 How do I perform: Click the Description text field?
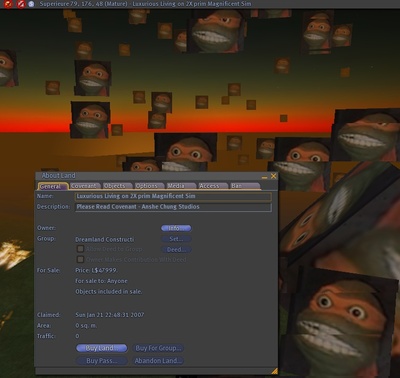click(x=173, y=207)
